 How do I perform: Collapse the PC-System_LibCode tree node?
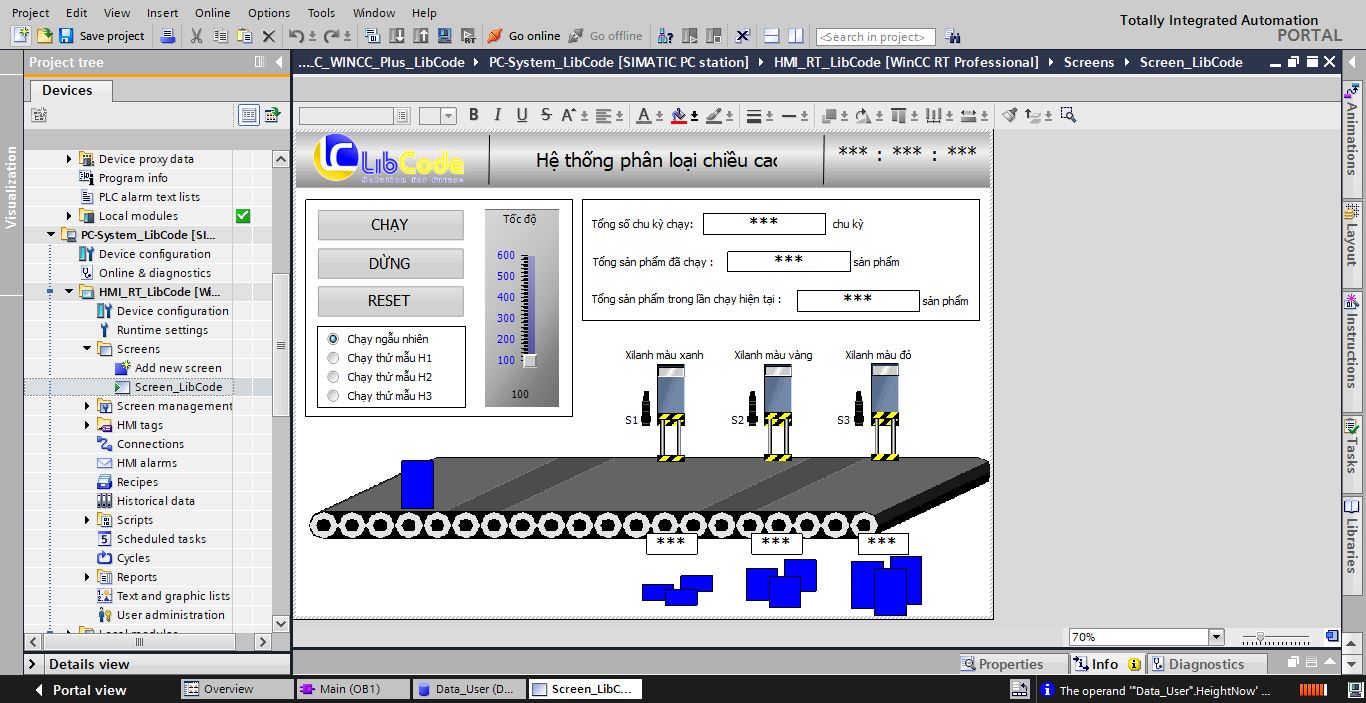(52, 235)
